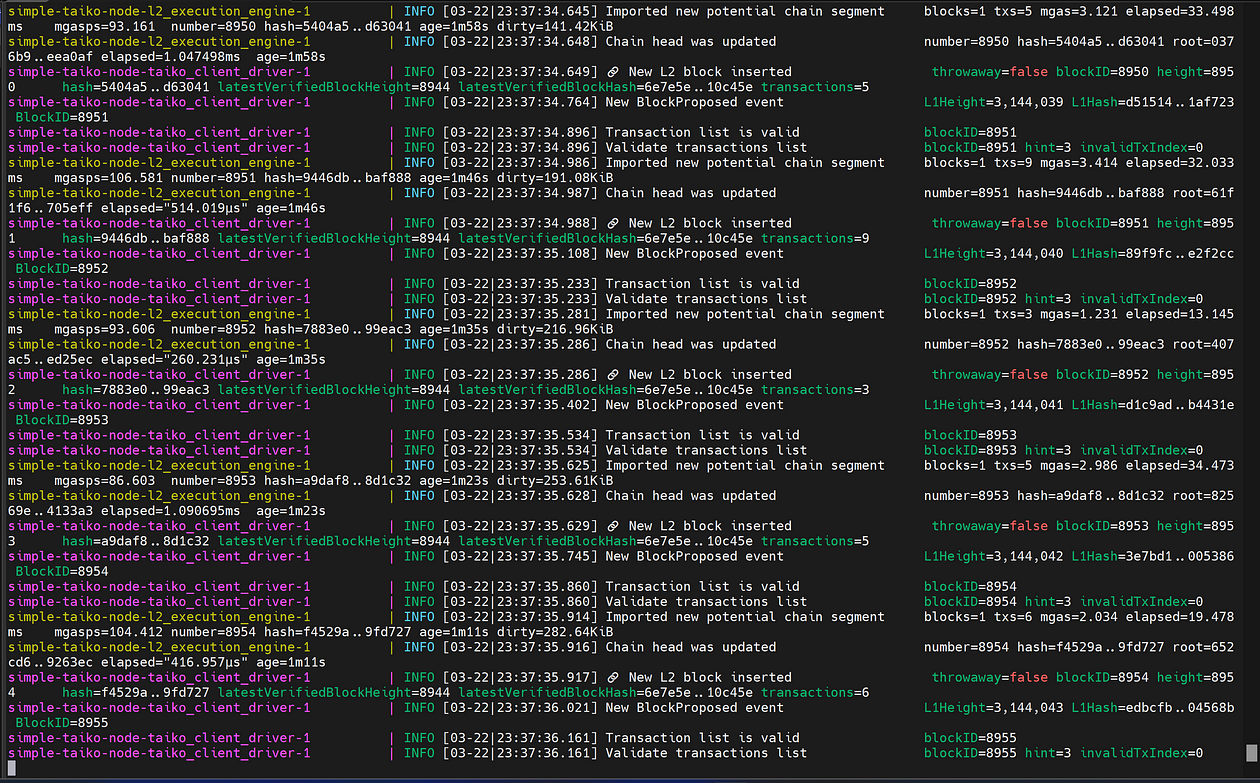Click timestamp [03-22|23:37:35.745]
The height and width of the screenshot is (783, 1260).
(x=520, y=556)
